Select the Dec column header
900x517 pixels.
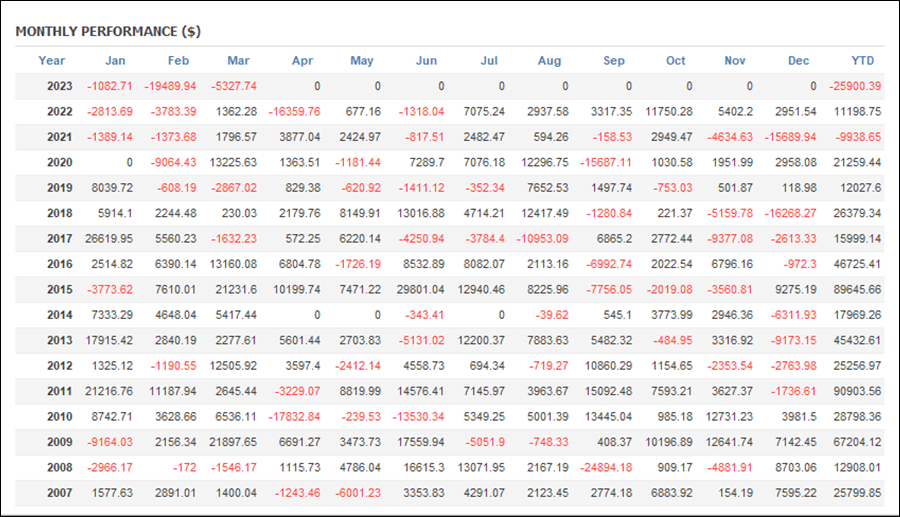tap(798, 61)
